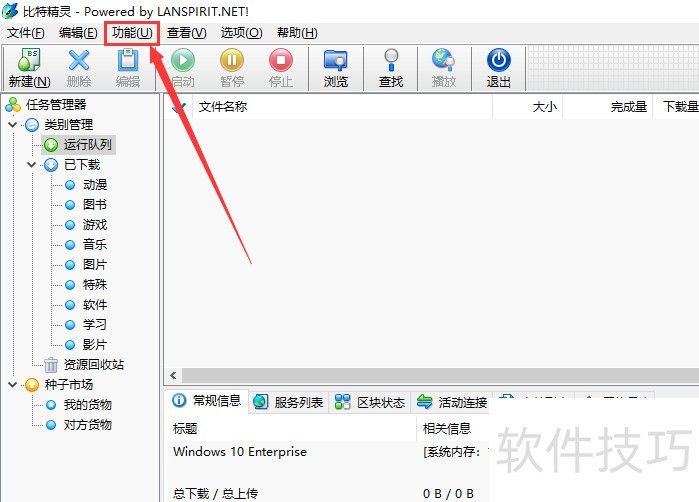Select the 游戏 category
699x502 pixels.
coord(95,225)
